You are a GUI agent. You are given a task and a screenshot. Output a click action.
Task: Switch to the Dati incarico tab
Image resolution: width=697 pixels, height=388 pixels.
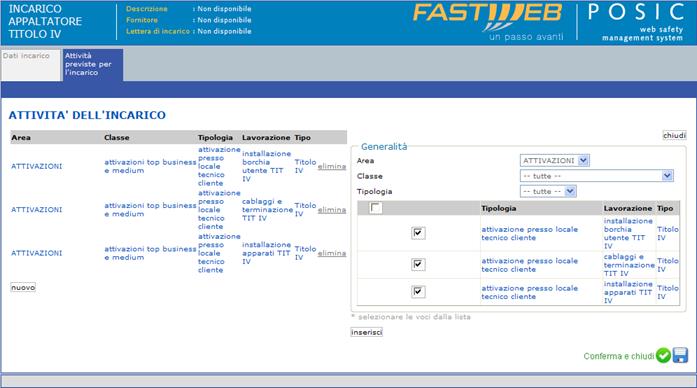click(x=30, y=65)
